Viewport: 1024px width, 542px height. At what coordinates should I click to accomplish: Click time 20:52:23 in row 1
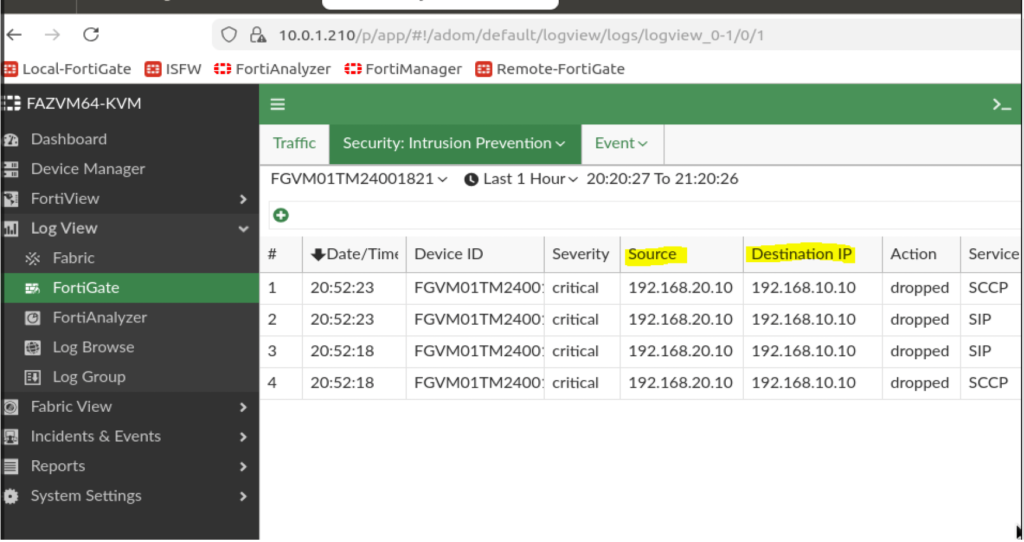[342, 288]
